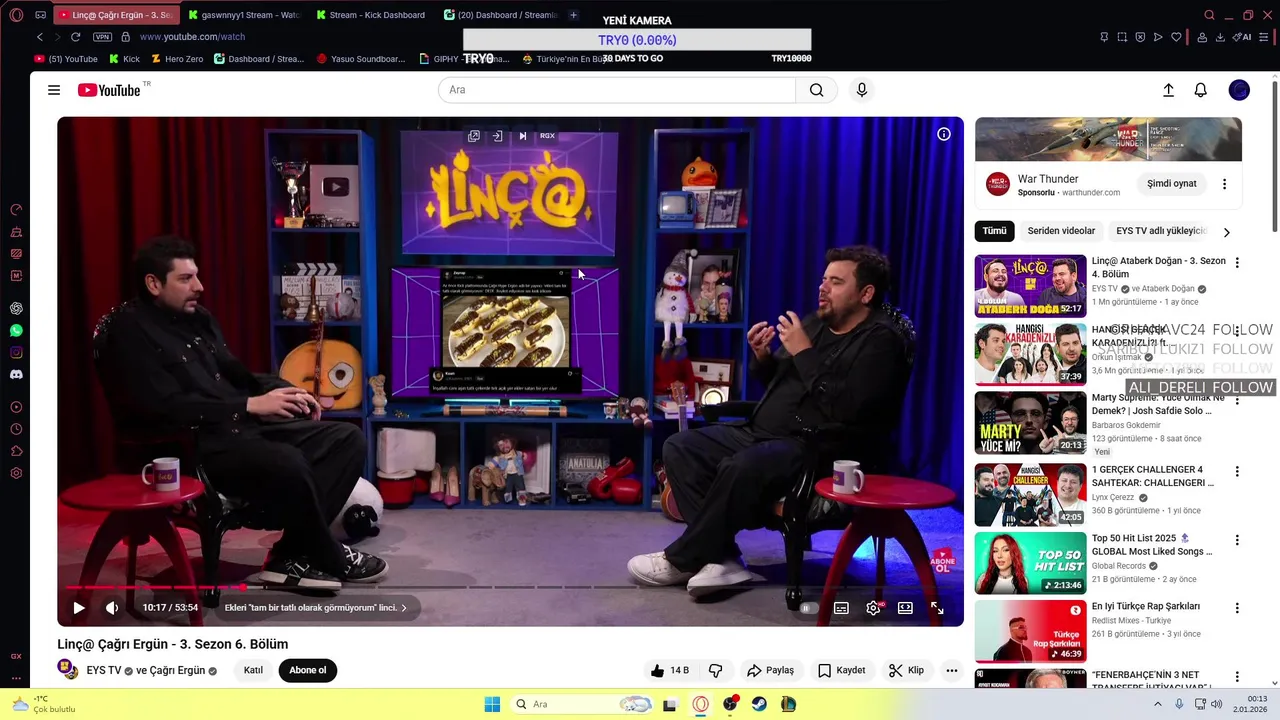Toggle the autoplay switch in the player
This screenshot has width=1280, height=720.
pyautogui.click(x=808, y=607)
